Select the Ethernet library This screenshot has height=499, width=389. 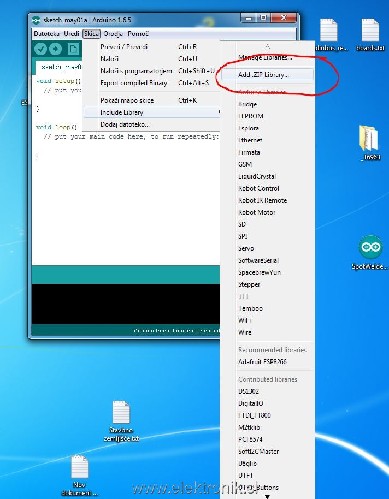click(x=250, y=140)
